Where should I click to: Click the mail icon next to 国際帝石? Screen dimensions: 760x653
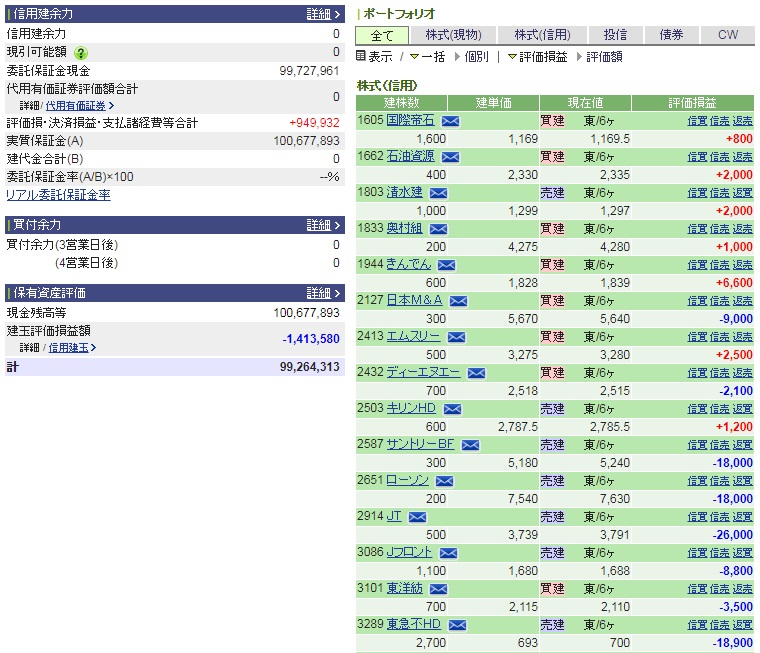[450, 121]
